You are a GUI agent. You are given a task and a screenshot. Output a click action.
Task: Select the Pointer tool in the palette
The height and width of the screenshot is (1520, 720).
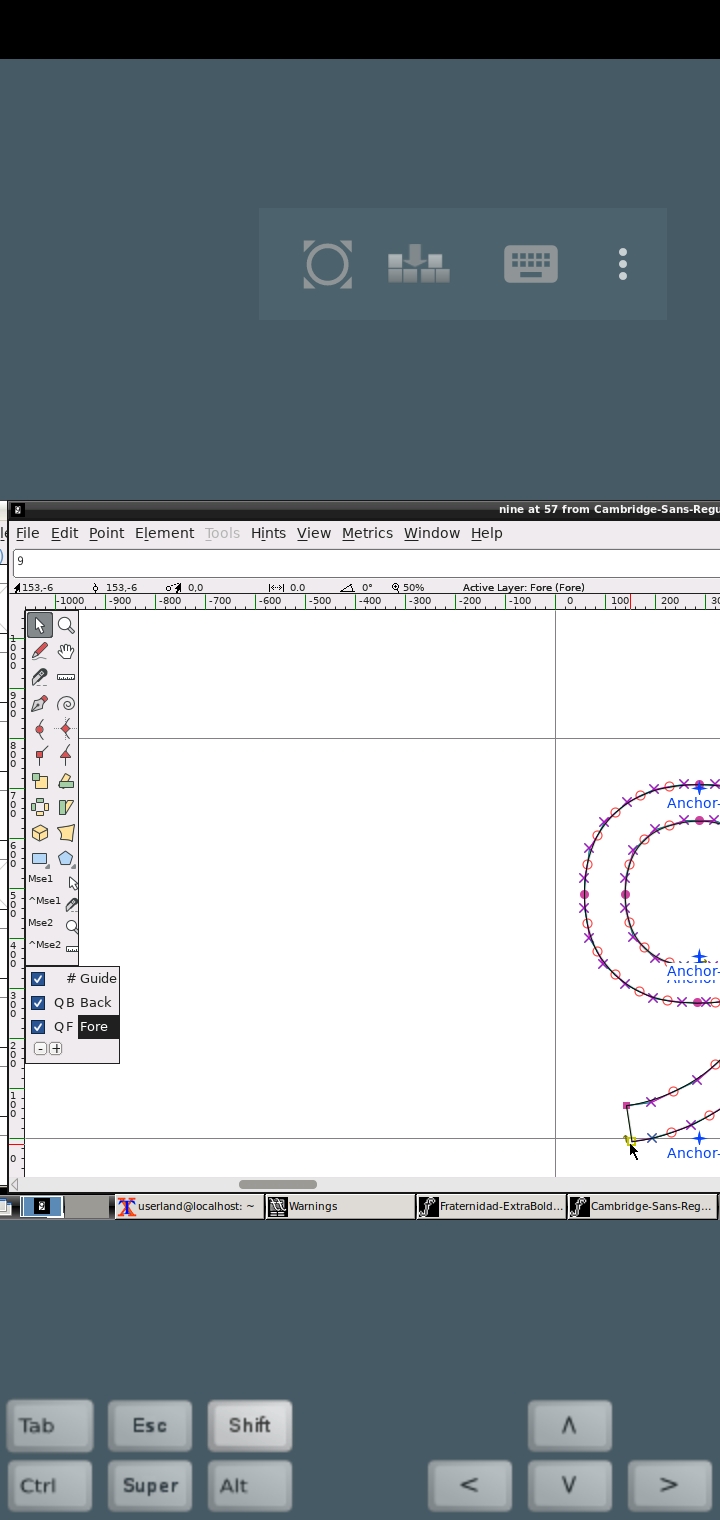click(40, 625)
